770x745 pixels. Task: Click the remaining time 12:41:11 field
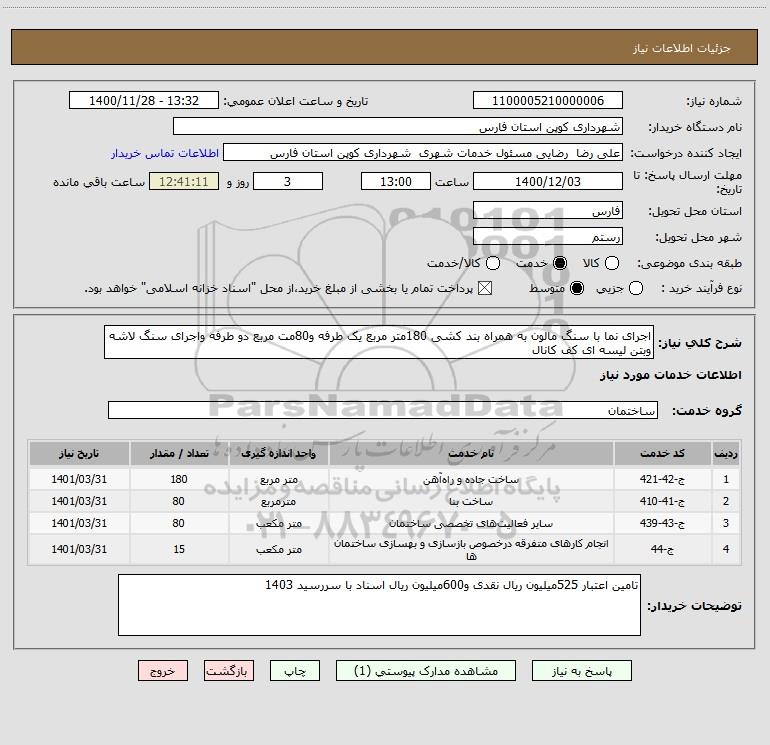click(x=184, y=182)
